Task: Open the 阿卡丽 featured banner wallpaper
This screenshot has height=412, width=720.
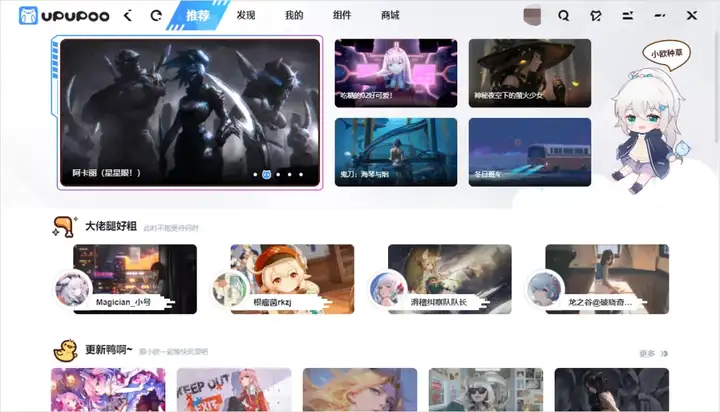Action: click(190, 113)
